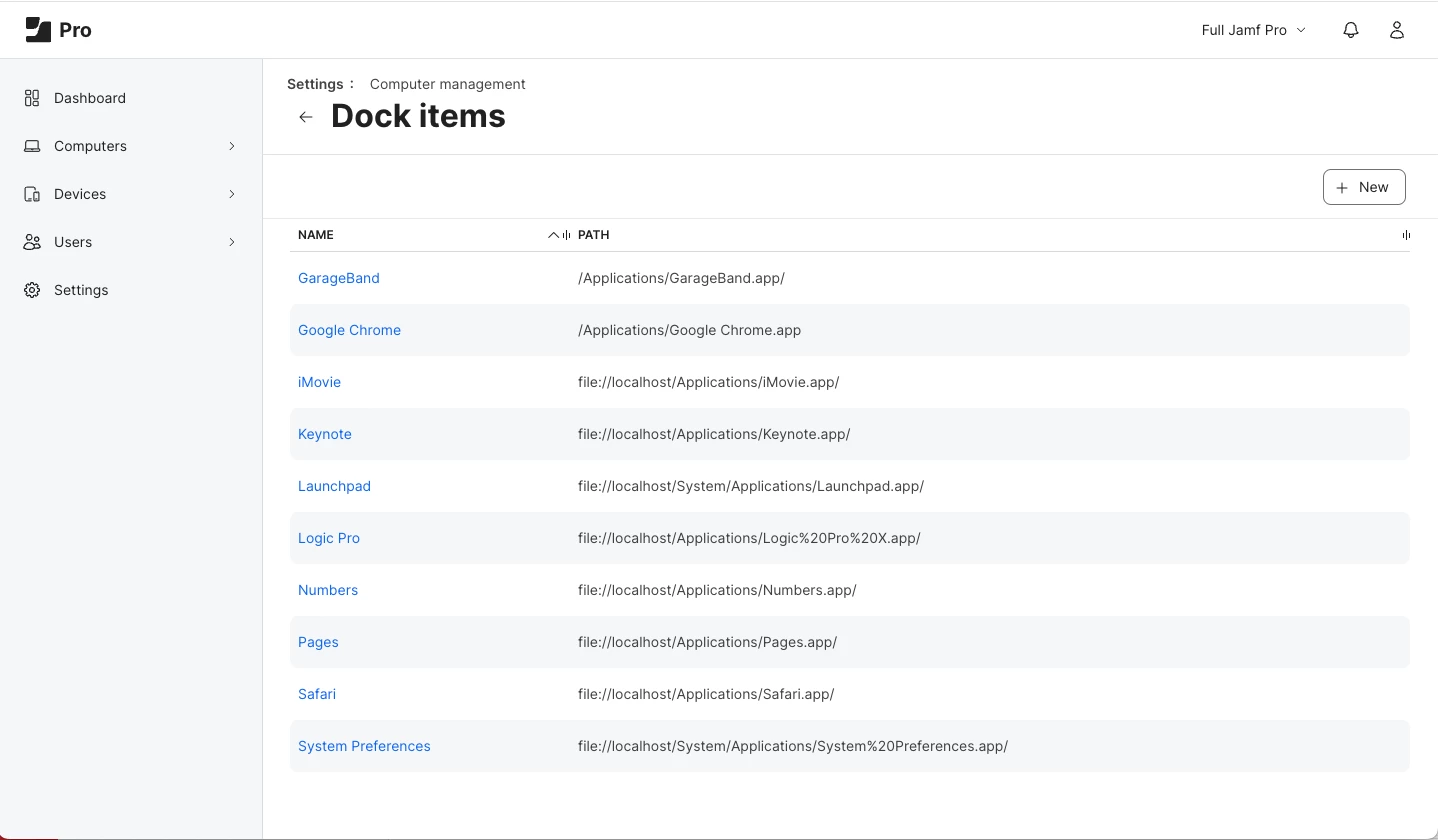1438x840 pixels.
Task: Click the Devices icon in sidebar
Action: 32,194
